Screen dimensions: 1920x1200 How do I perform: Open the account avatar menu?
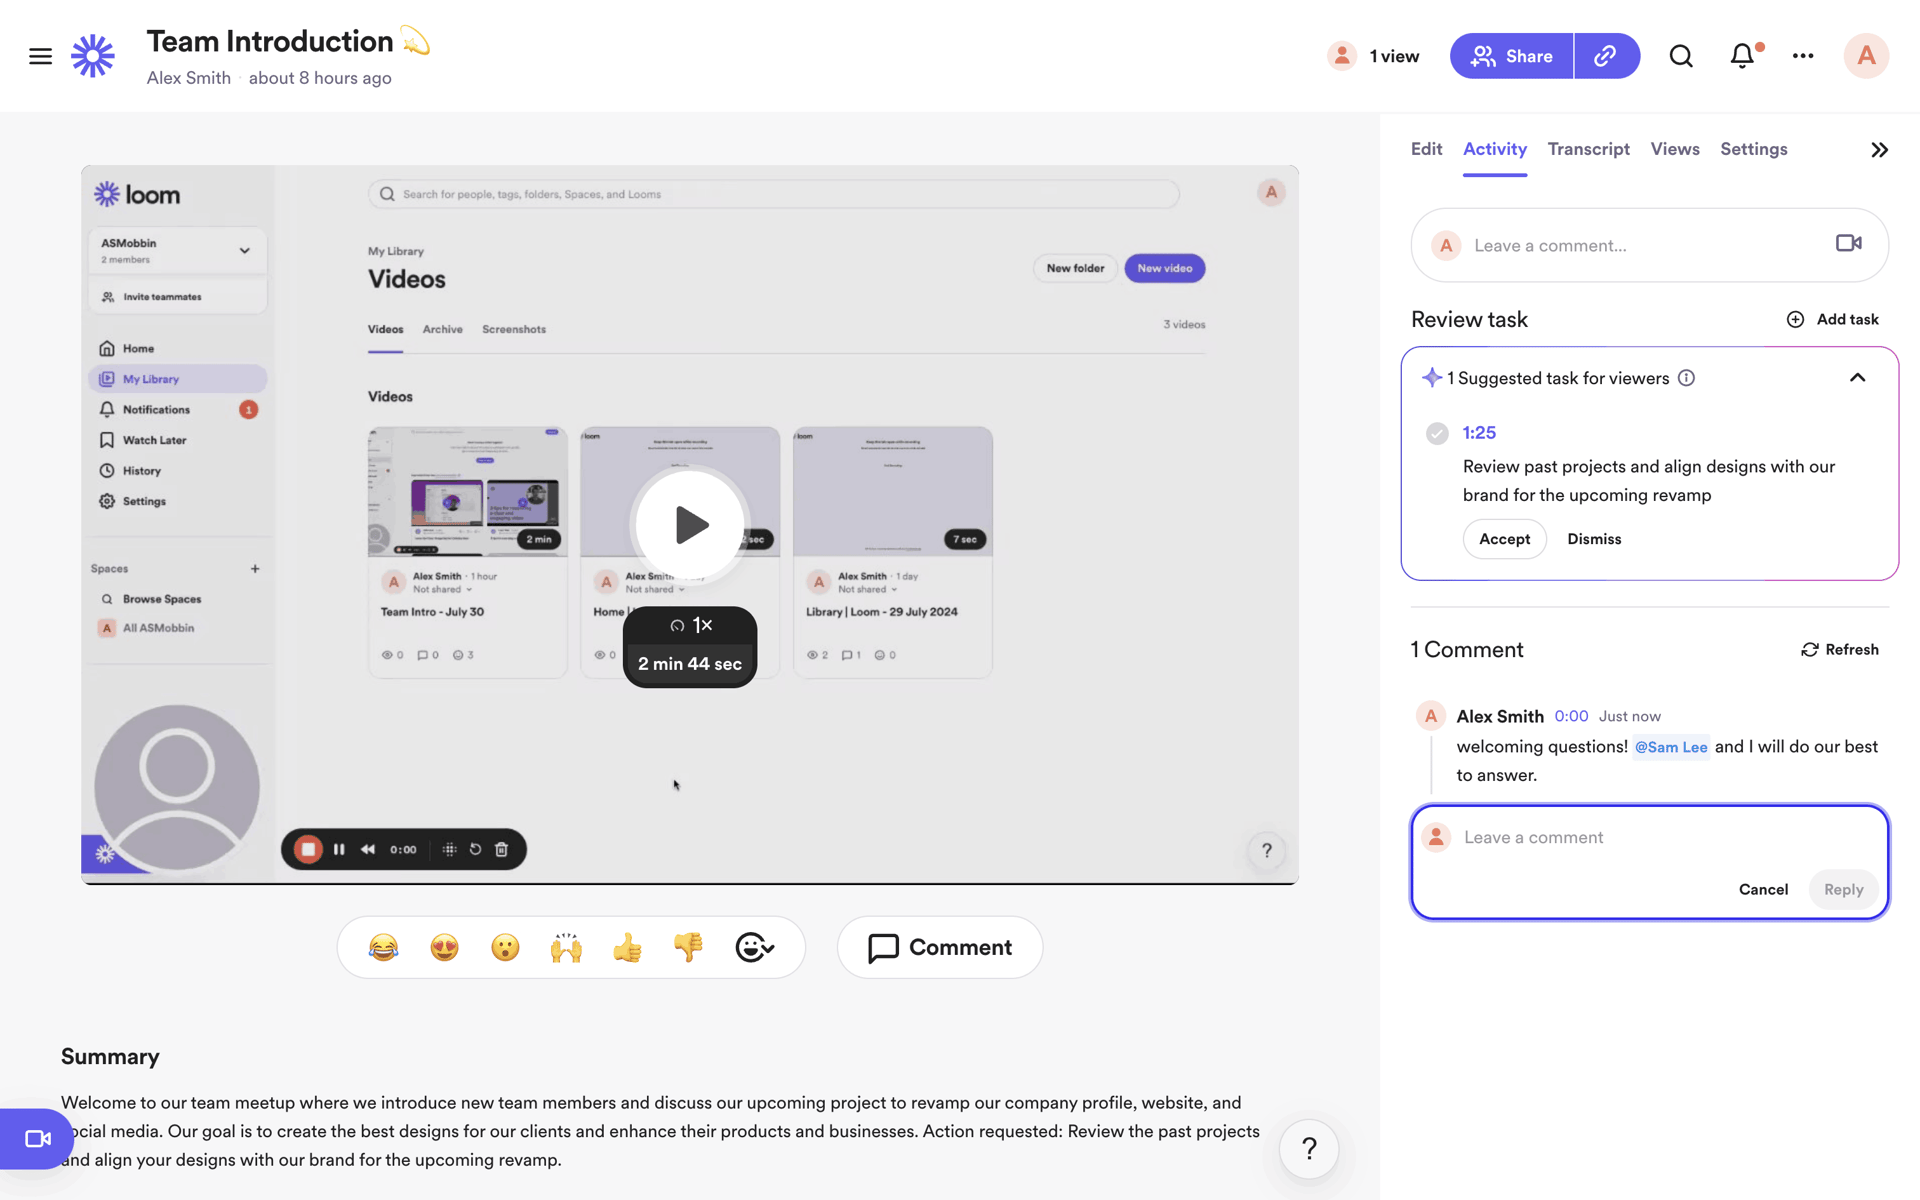click(1866, 56)
